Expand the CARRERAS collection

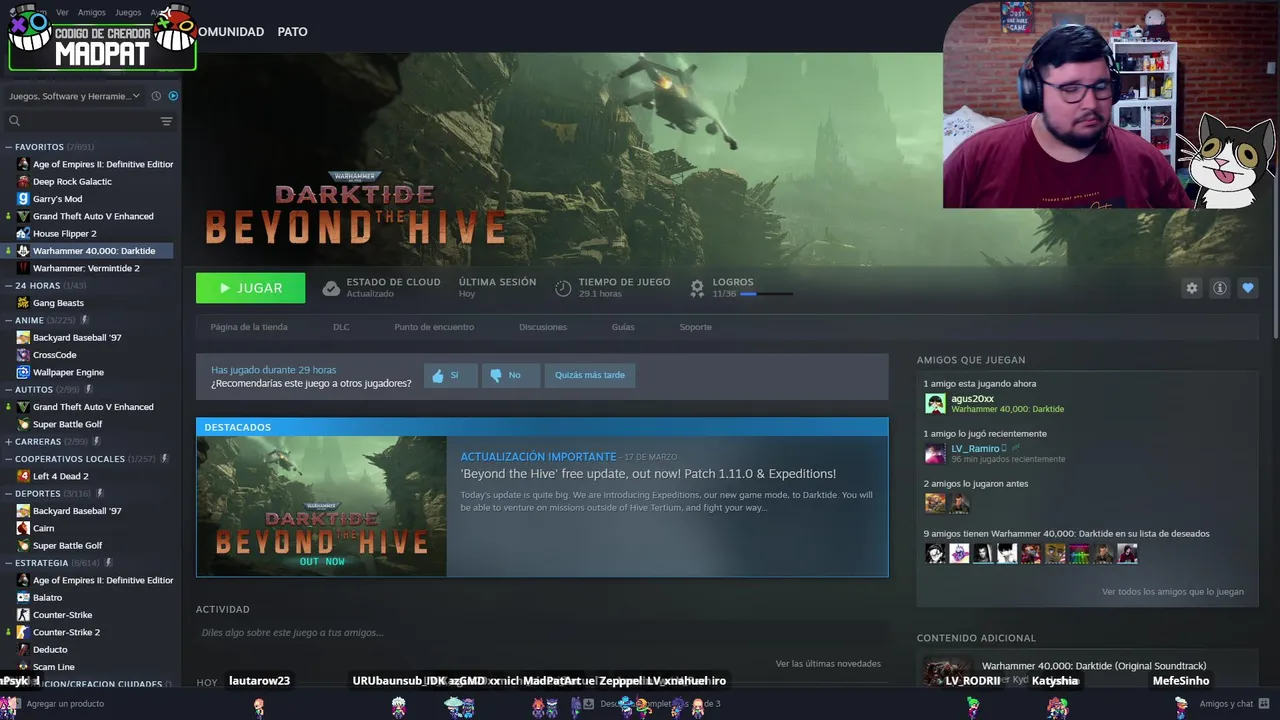coord(9,441)
